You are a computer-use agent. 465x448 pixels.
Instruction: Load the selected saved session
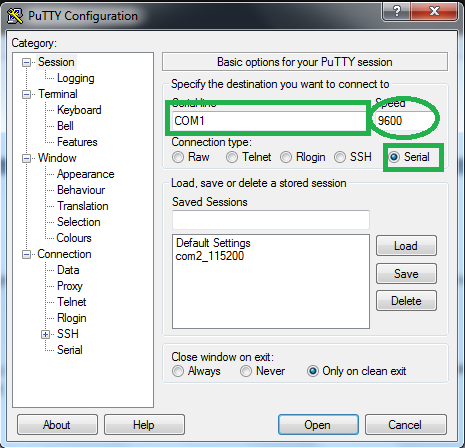(x=406, y=246)
